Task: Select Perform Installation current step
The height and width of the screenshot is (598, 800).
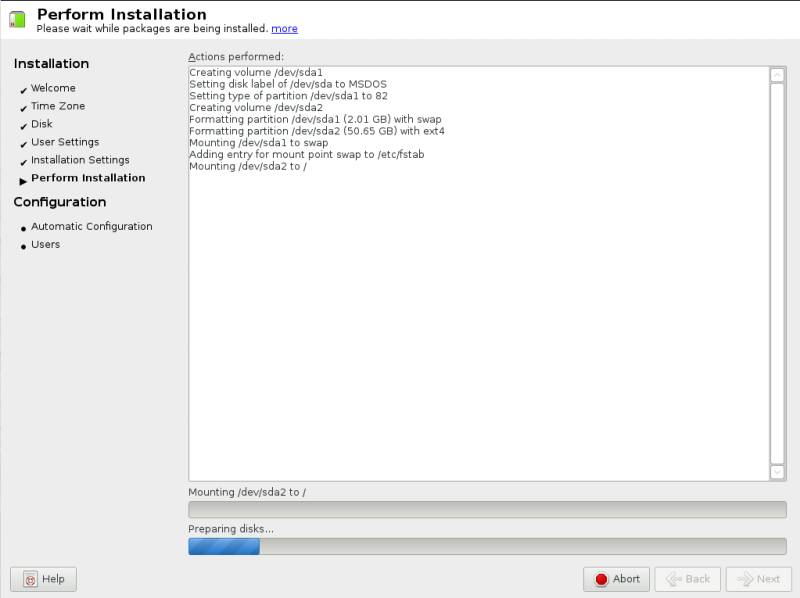Action: 88,178
